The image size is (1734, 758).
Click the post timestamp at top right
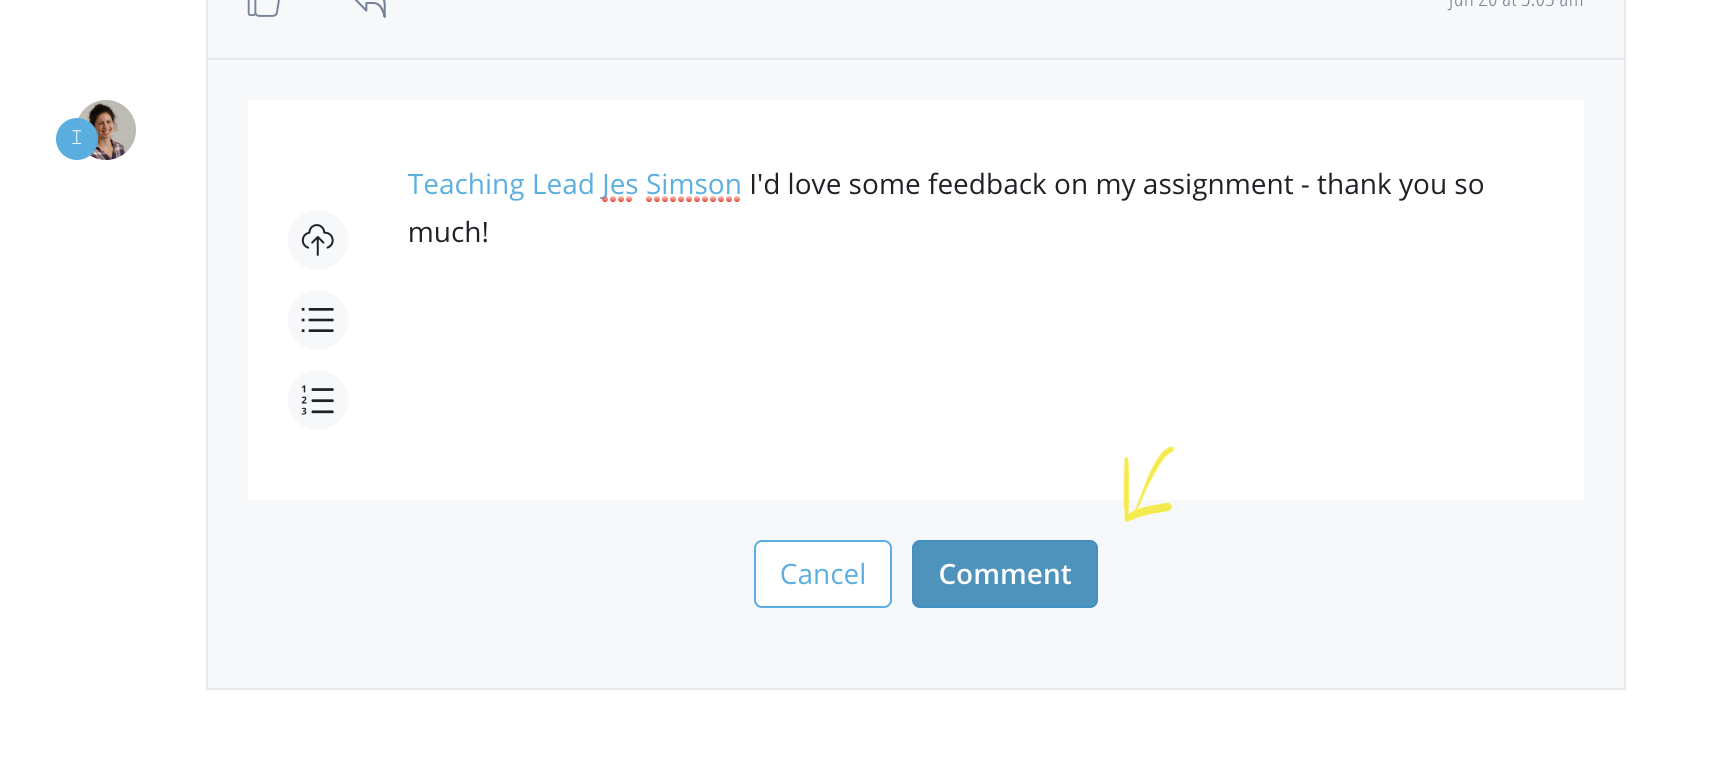(x=1515, y=4)
